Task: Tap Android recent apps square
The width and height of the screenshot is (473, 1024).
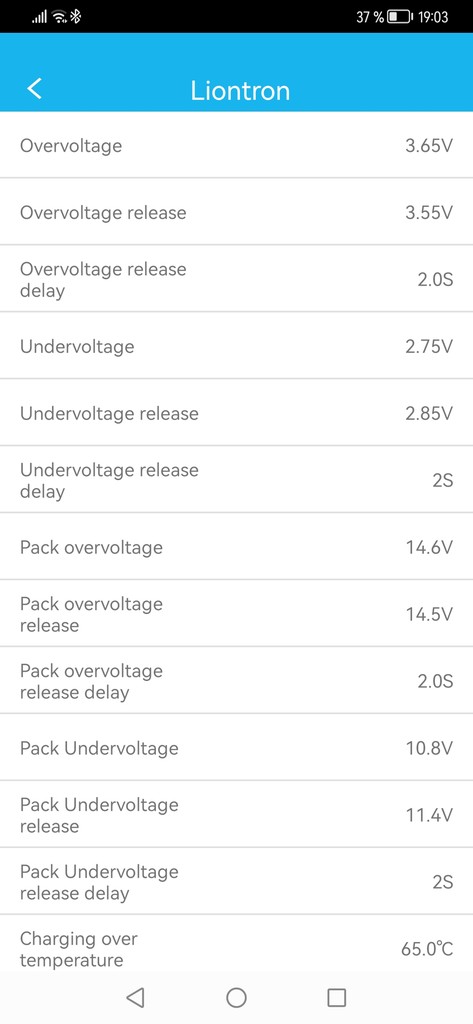Action: tap(336, 997)
